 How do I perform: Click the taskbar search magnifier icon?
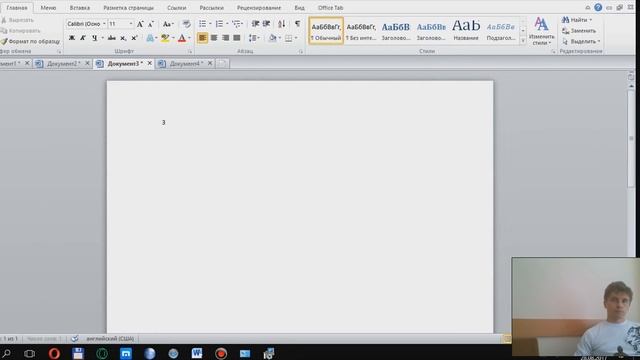pyautogui.click(x=7, y=353)
